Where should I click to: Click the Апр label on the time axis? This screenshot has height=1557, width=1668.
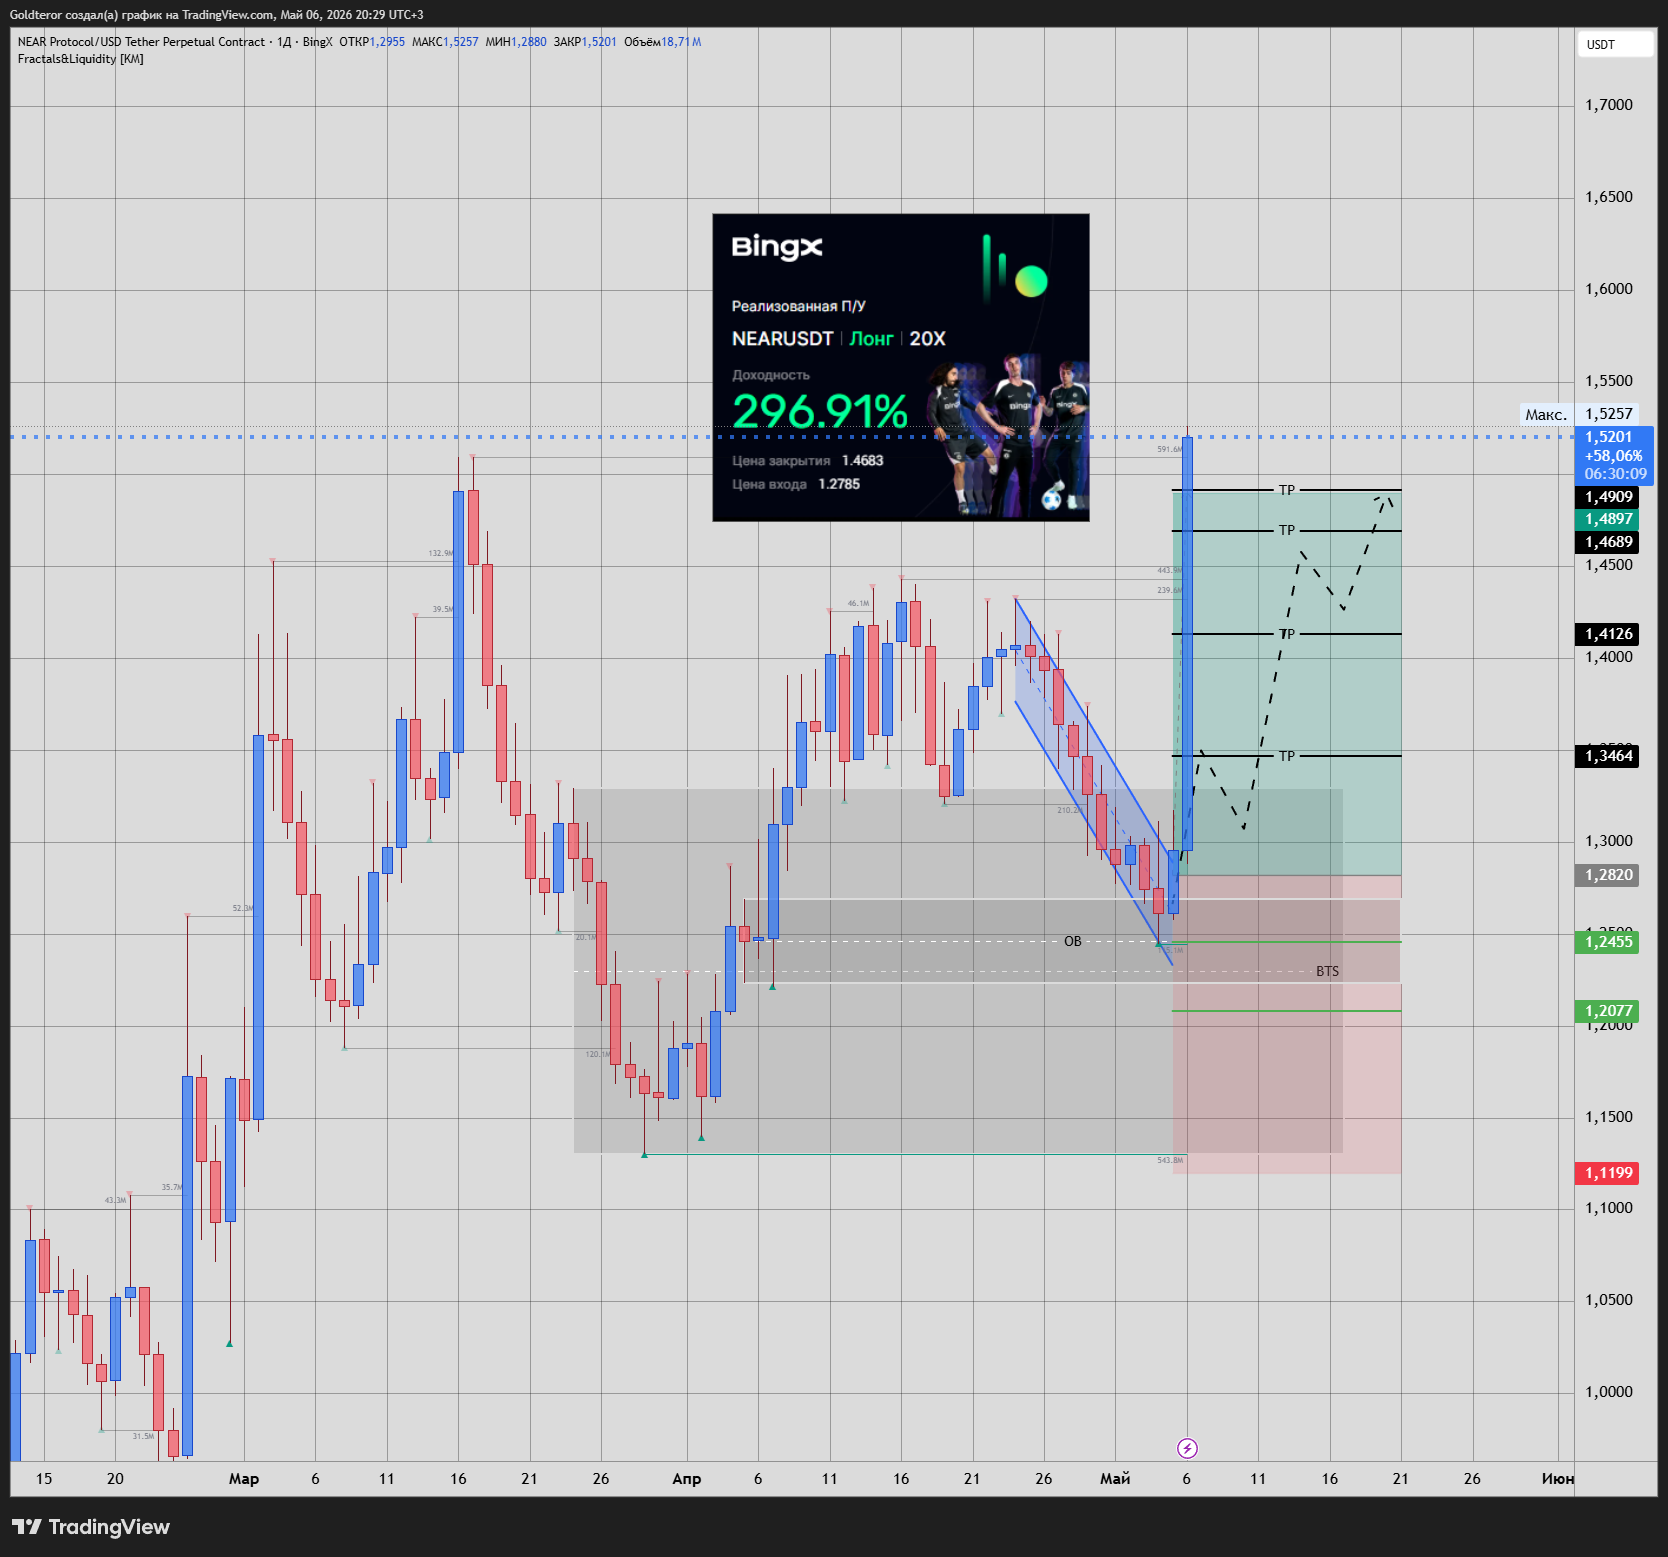pyautogui.click(x=687, y=1479)
